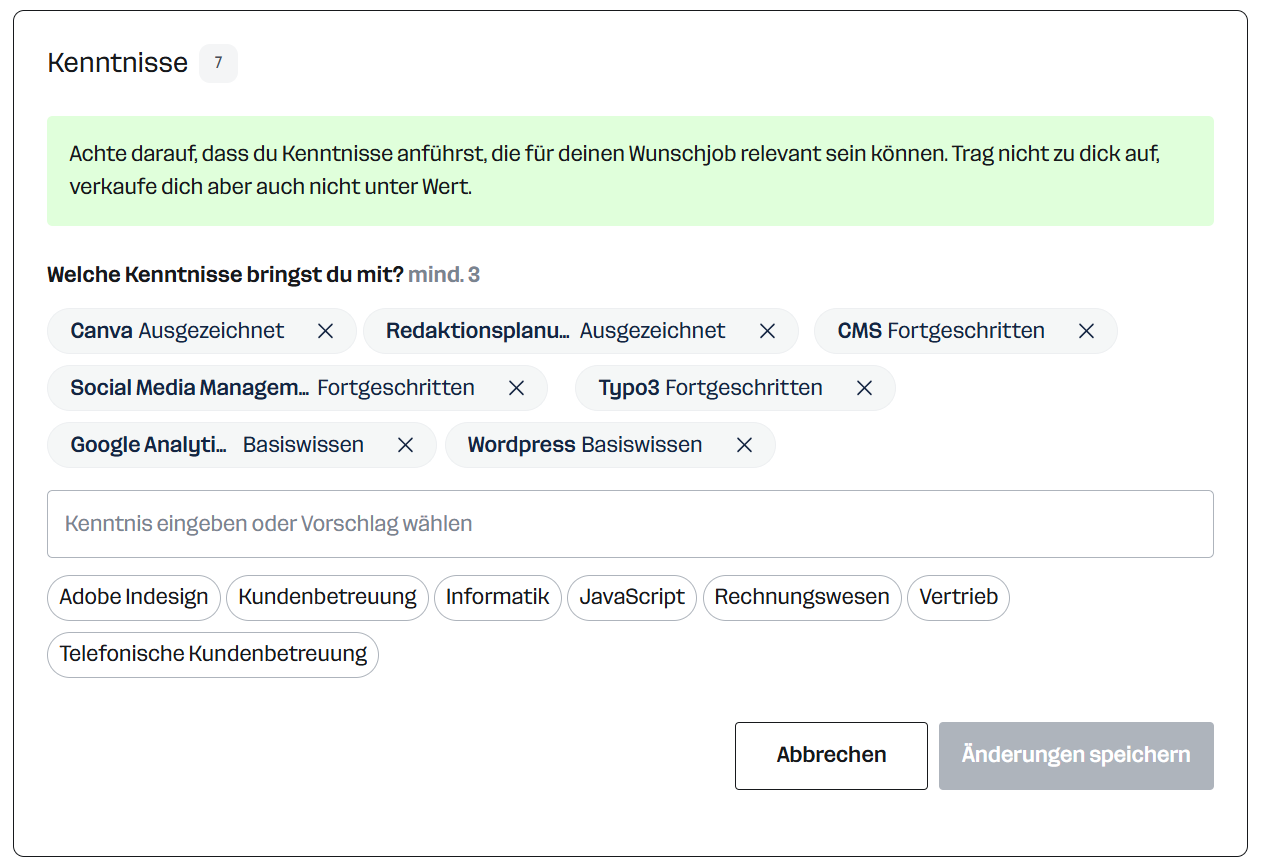Click the Kenntnis eingeben input field

[630, 524]
